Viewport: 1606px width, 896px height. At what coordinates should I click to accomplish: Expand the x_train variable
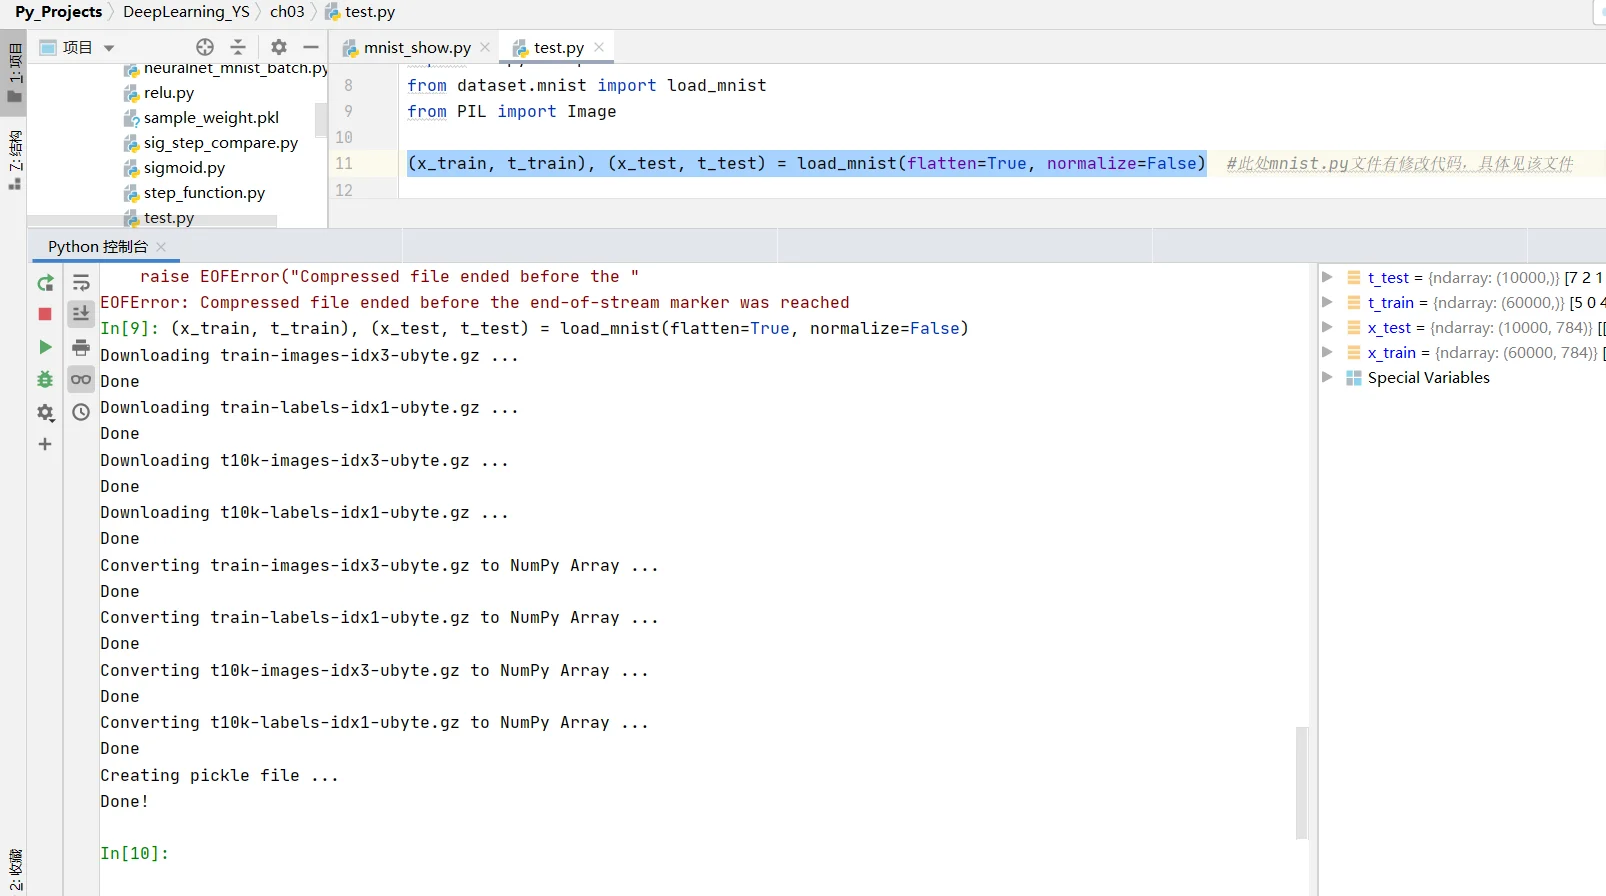(x=1328, y=352)
